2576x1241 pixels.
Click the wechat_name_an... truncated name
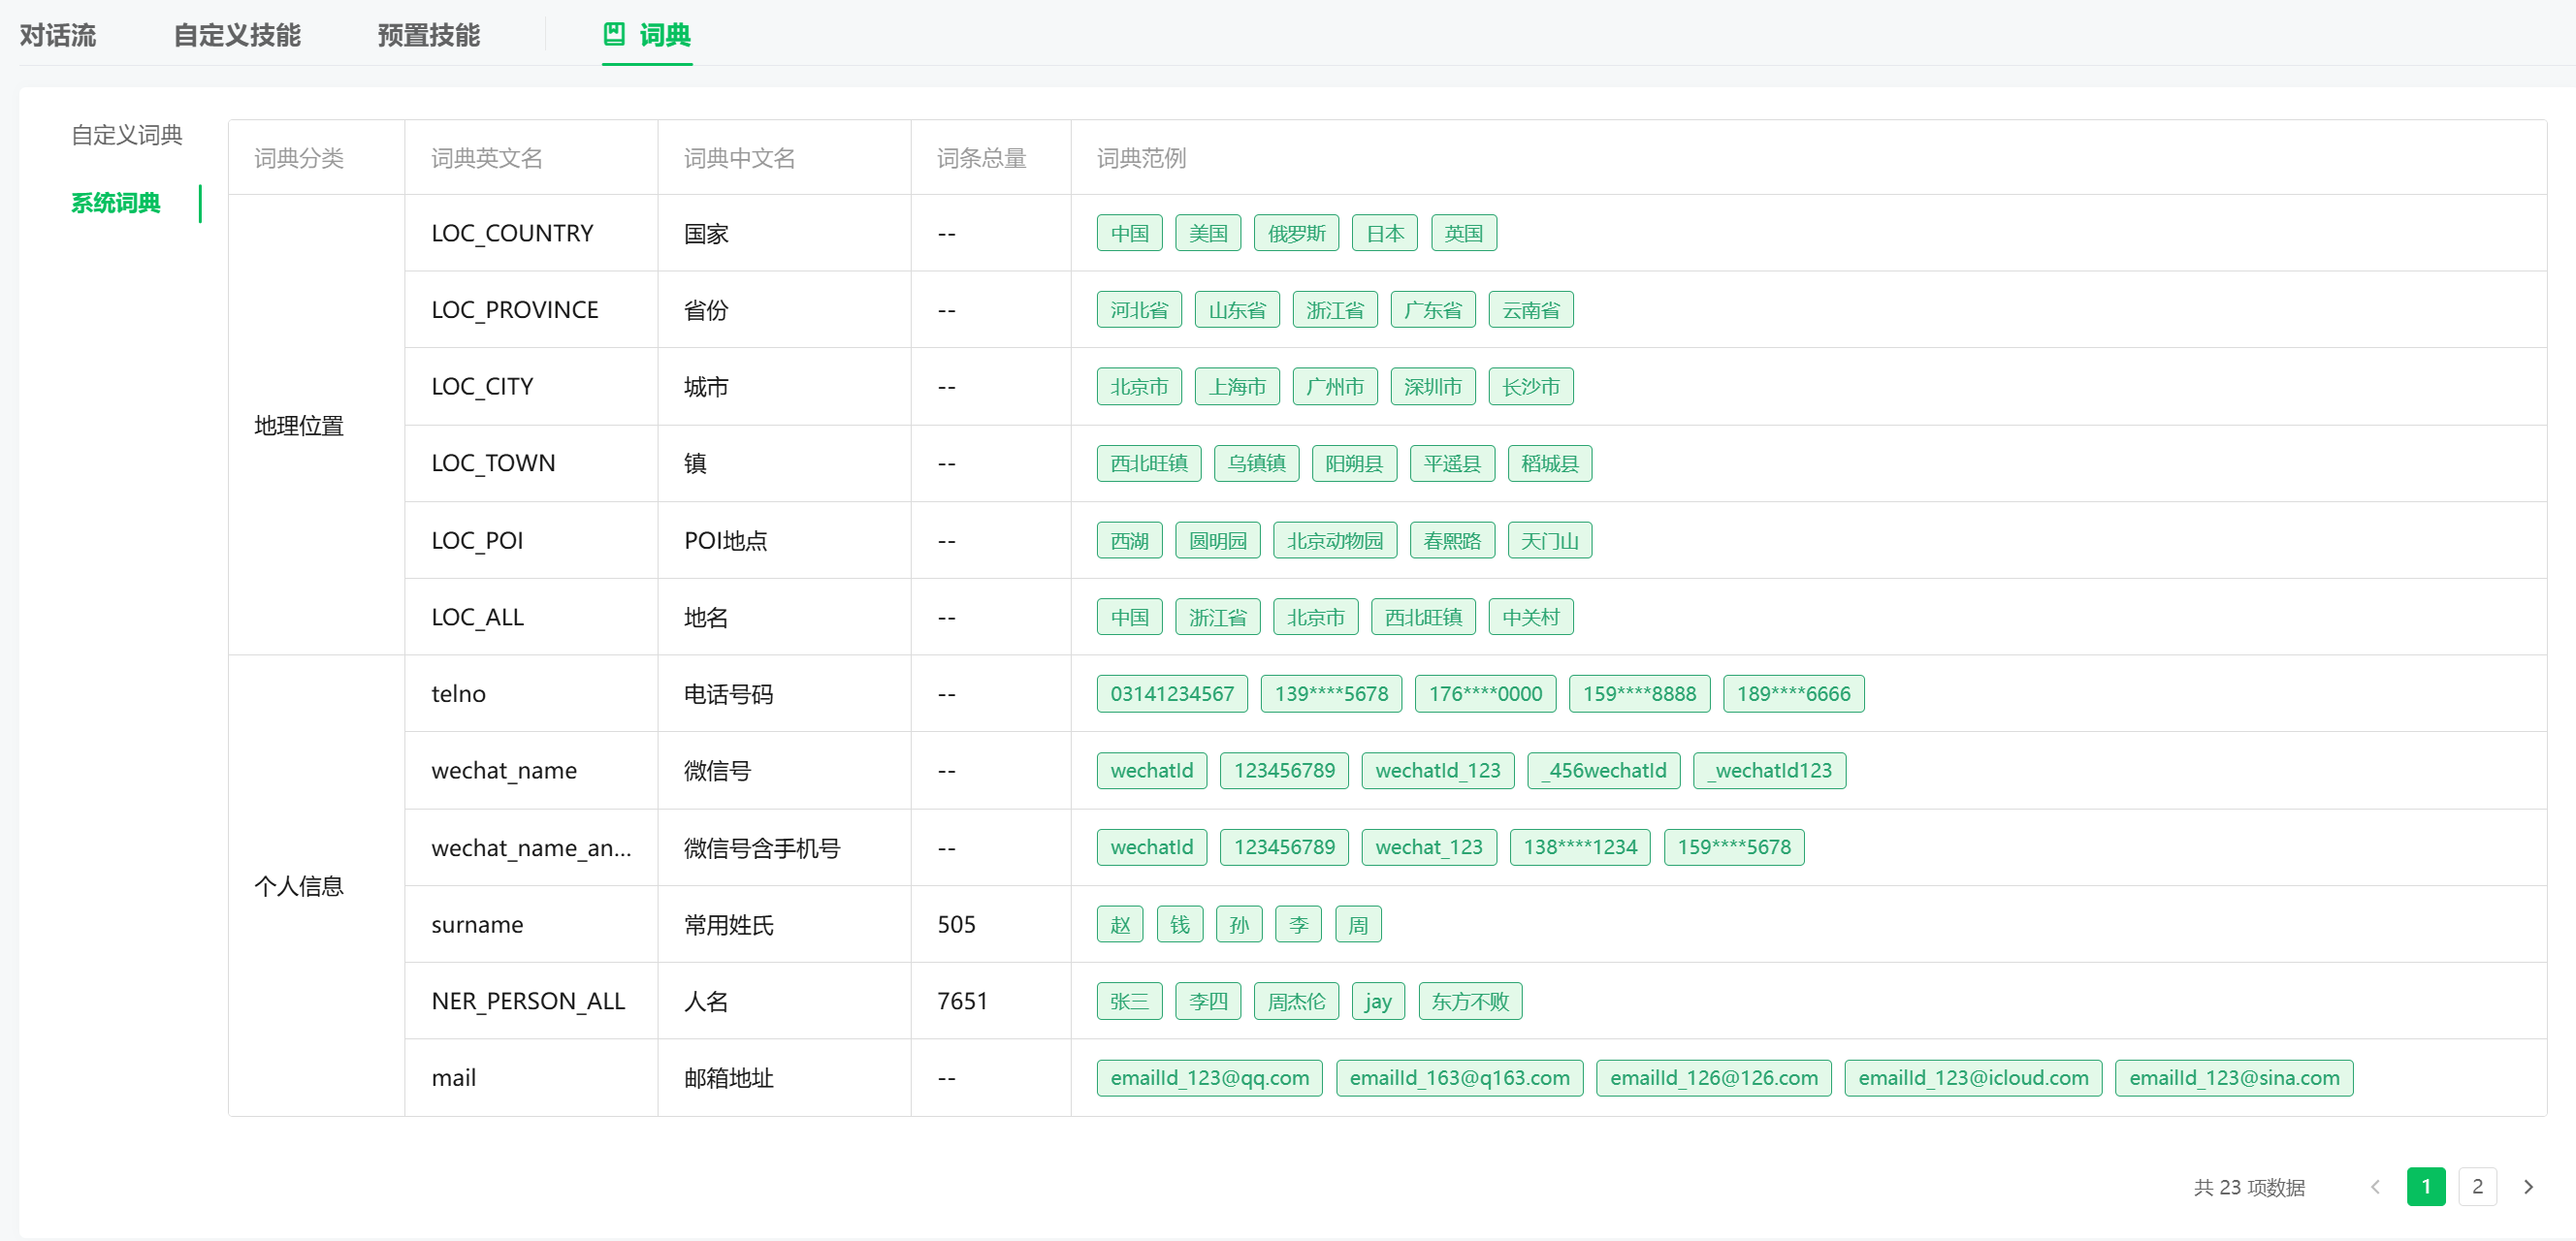(531, 848)
